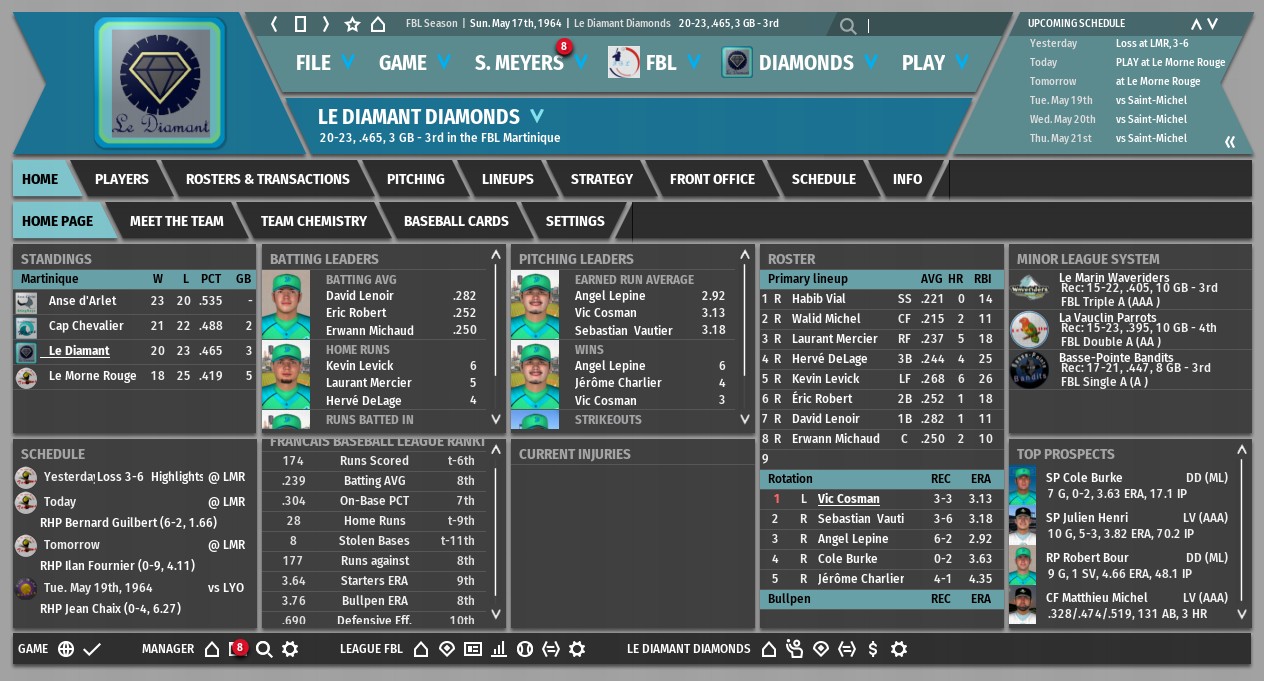Viewport: 1264px width, 681px height.
Task: Click the globe icon beside GAME
Action: point(66,649)
